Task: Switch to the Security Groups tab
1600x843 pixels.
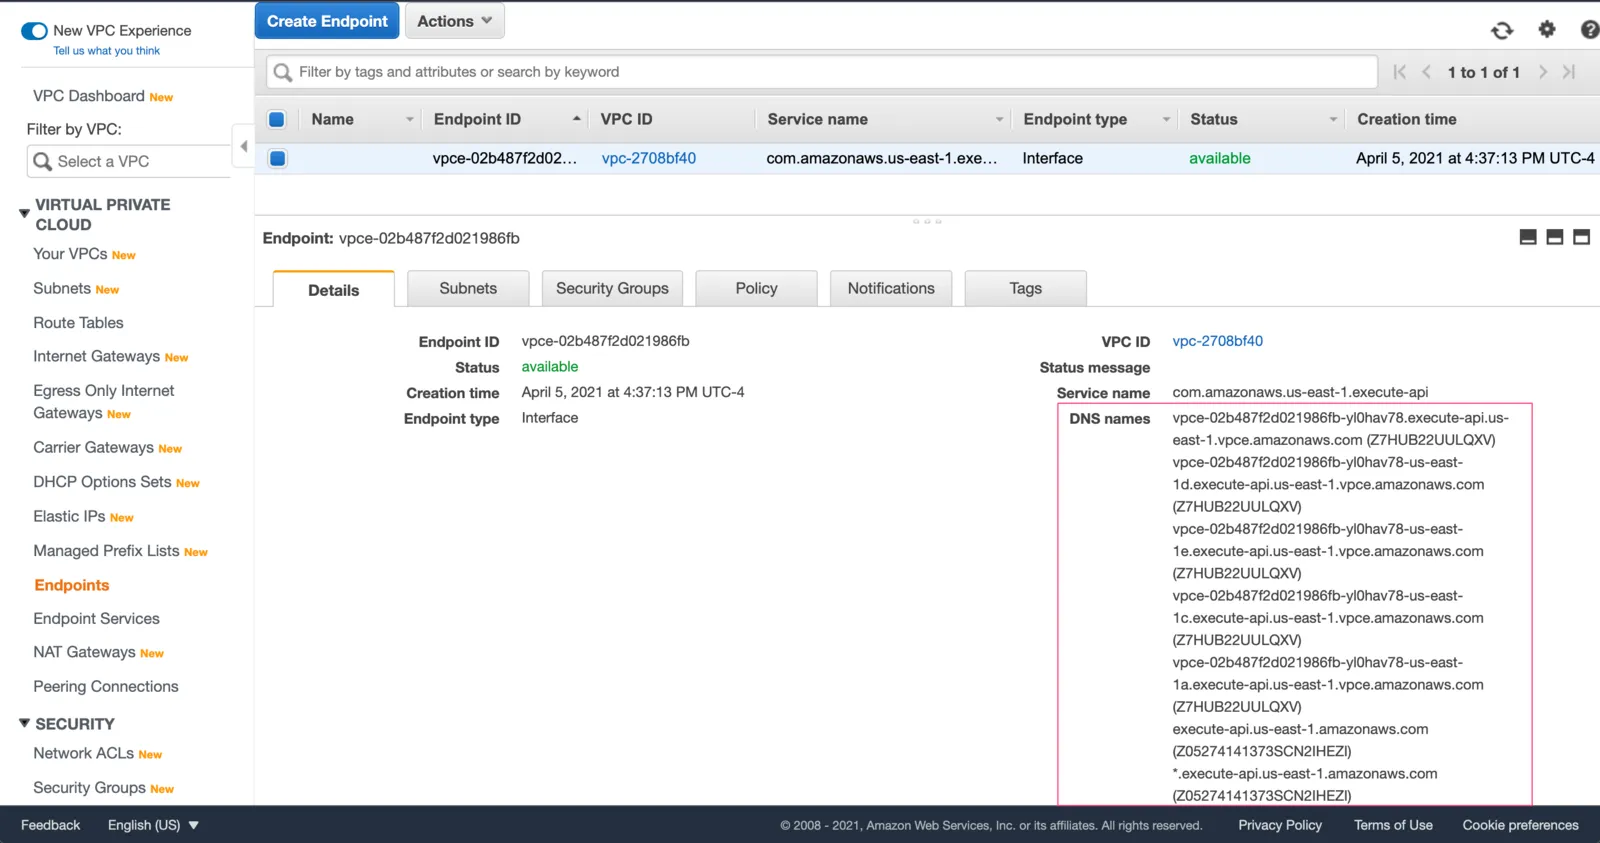Action: pos(612,288)
